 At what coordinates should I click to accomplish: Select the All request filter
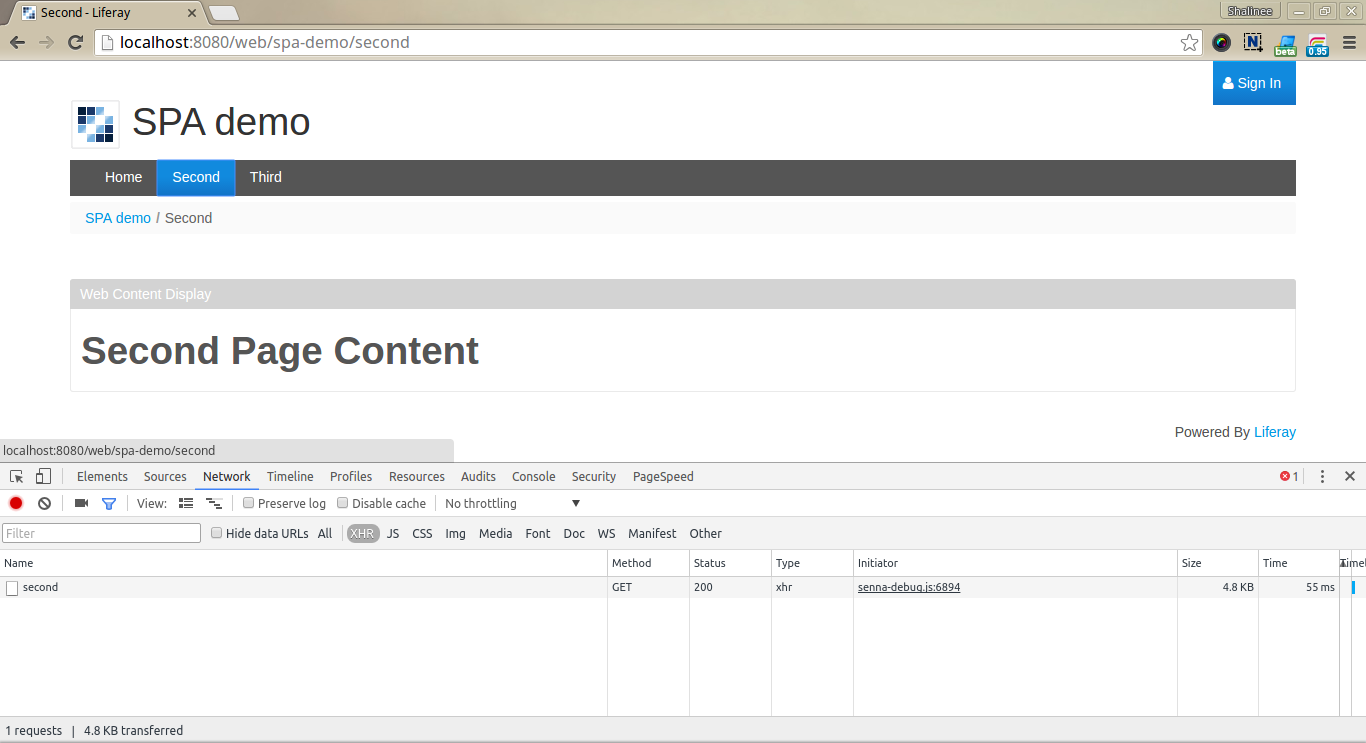325,533
